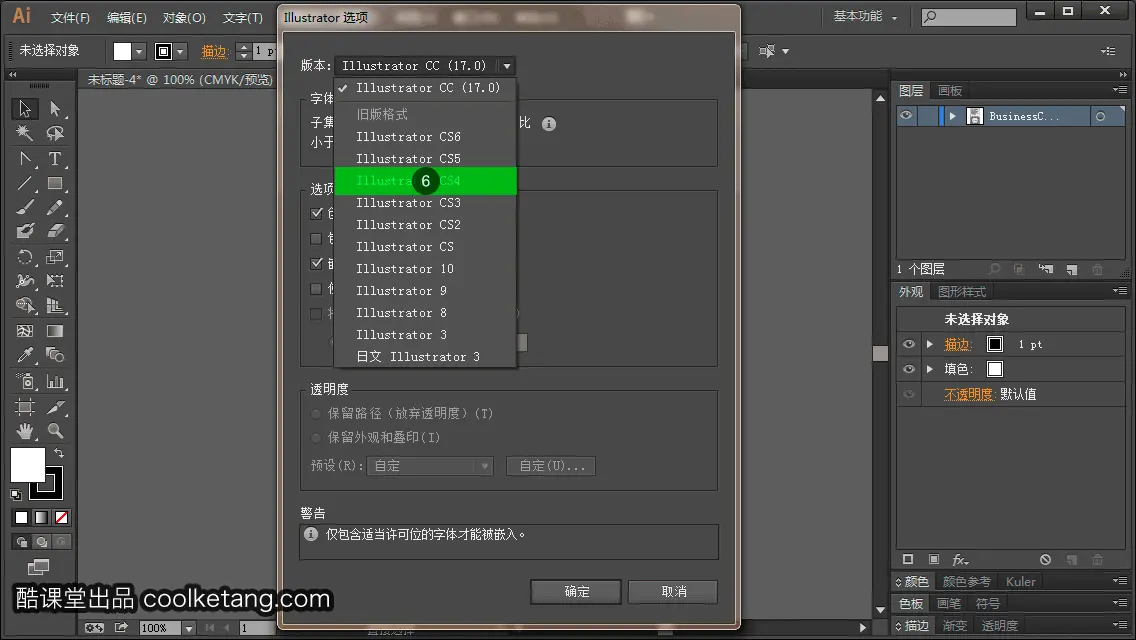The height and width of the screenshot is (640, 1136).
Task: Click the info icon next to 比
Action: pyautogui.click(x=548, y=124)
